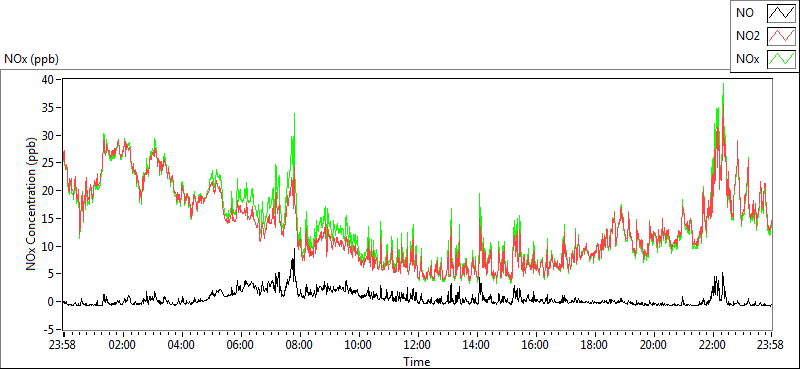Click the 'NOx (ppb)' chart title
This screenshot has width=800, height=369.
(x=32, y=59)
